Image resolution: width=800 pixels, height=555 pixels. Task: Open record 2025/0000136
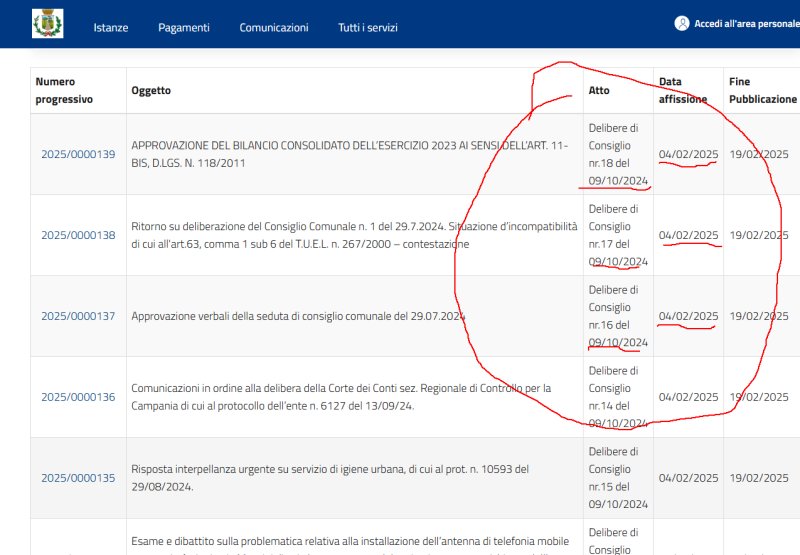tap(78, 397)
